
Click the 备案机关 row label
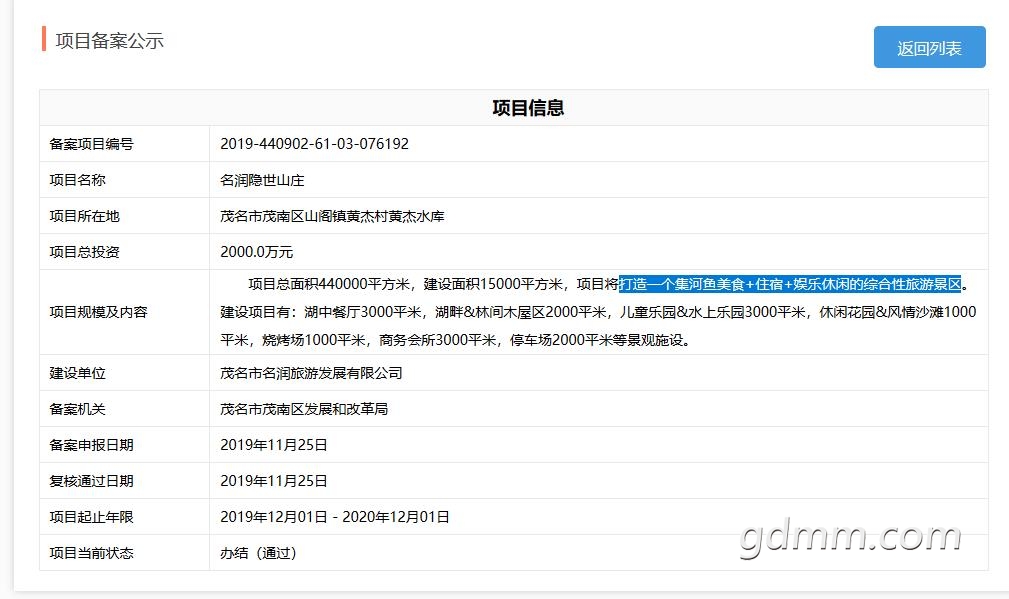coord(77,409)
